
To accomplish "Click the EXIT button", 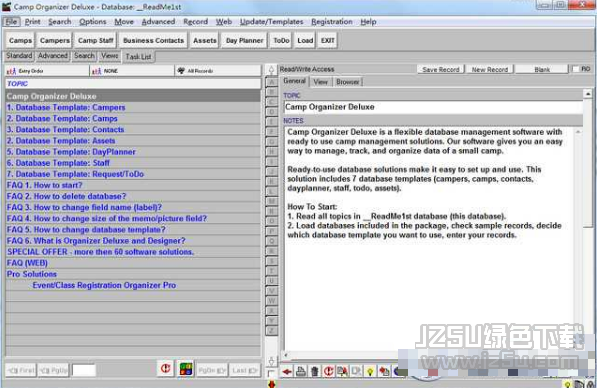I will [x=327, y=40].
